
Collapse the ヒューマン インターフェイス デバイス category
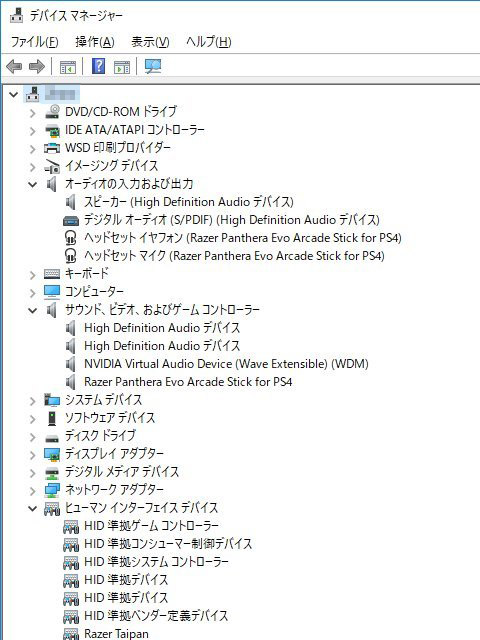tap(32, 509)
